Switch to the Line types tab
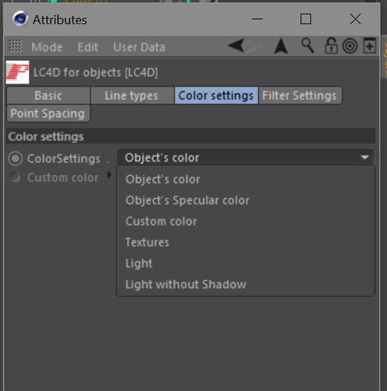 click(132, 96)
